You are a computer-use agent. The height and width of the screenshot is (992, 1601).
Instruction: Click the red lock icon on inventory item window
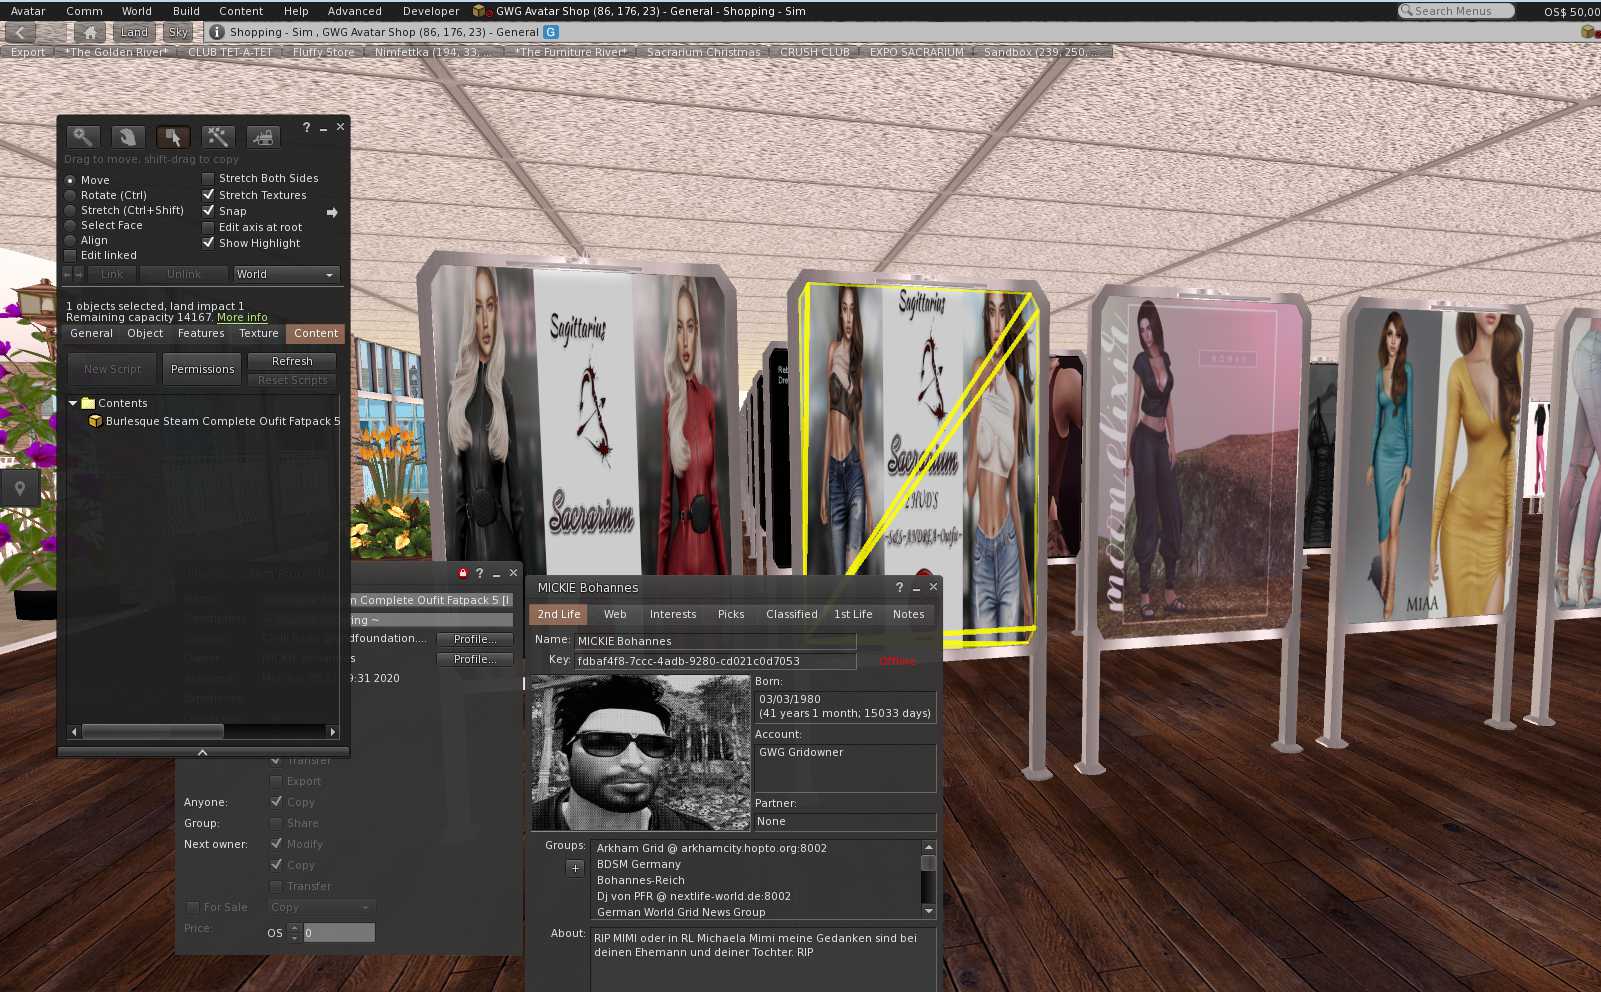click(x=463, y=573)
